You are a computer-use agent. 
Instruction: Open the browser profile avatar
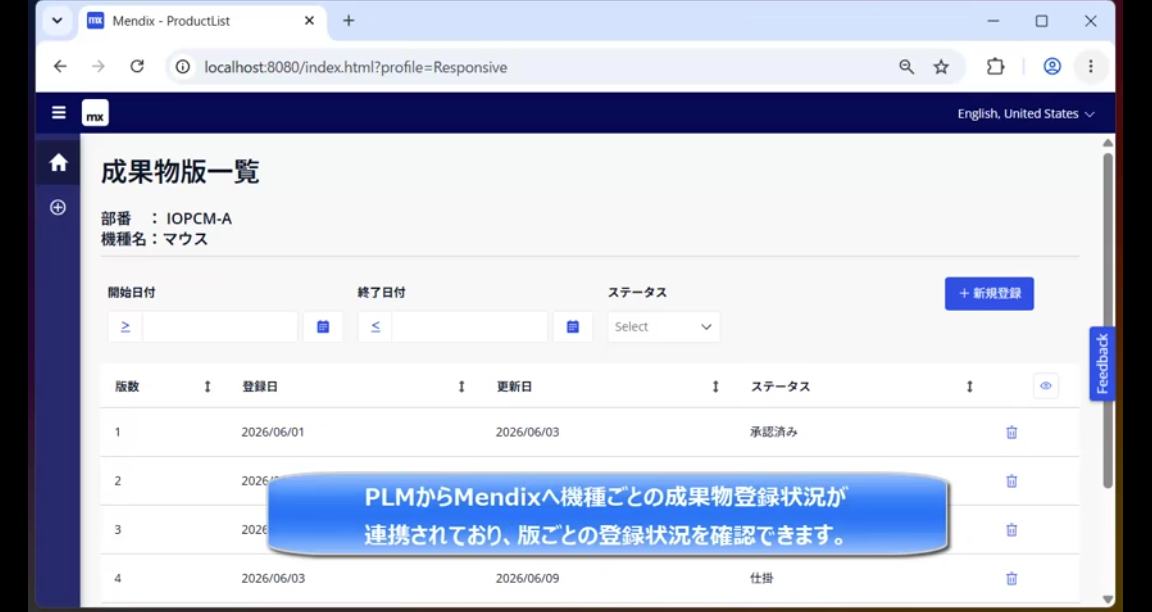coord(1052,67)
